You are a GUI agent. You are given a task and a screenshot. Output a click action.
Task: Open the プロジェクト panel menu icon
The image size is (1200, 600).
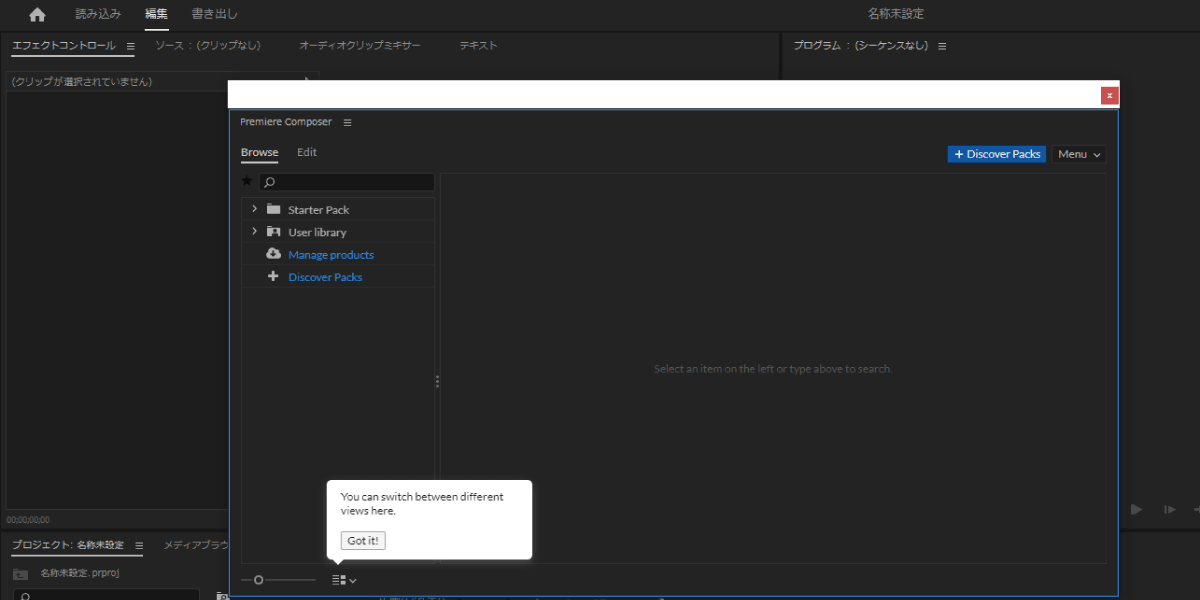pos(139,546)
